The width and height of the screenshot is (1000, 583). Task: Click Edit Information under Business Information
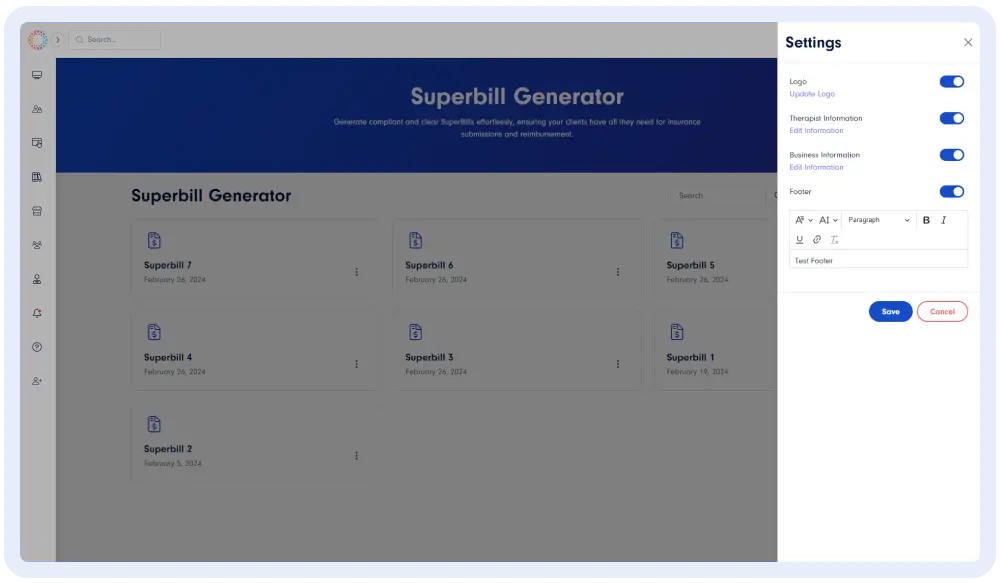[x=816, y=167]
